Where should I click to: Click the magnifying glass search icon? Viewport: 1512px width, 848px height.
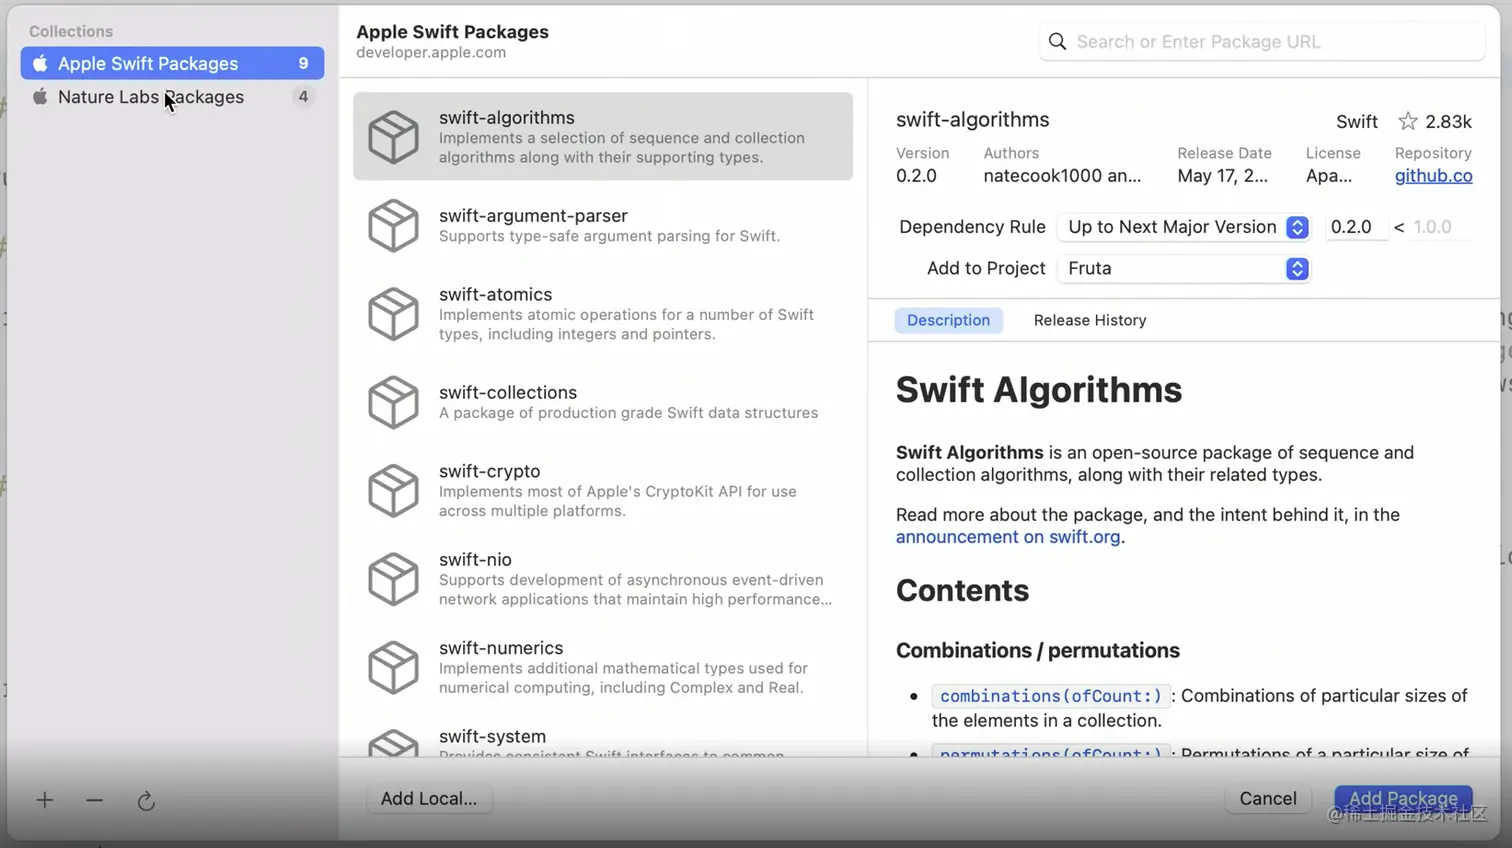click(x=1057, y=42)
